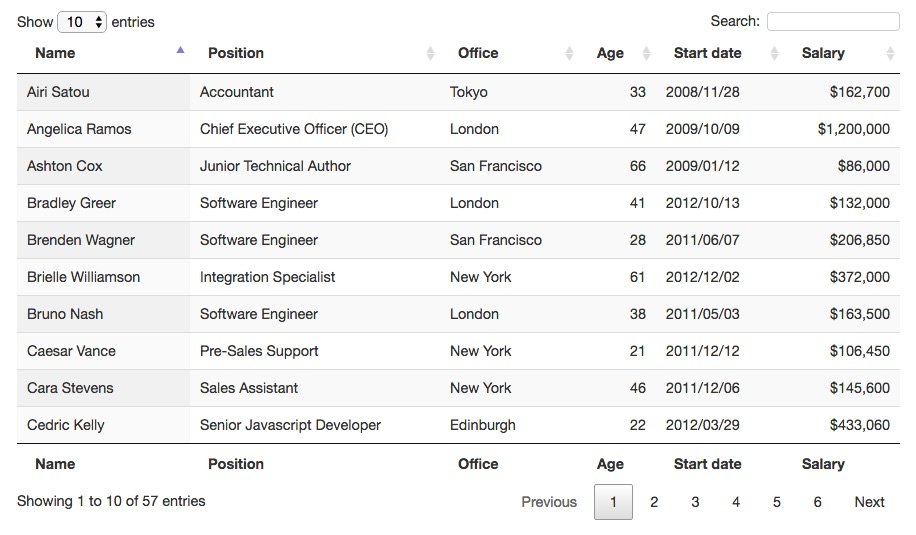Click the Previous pagination button

pos(549,502)
